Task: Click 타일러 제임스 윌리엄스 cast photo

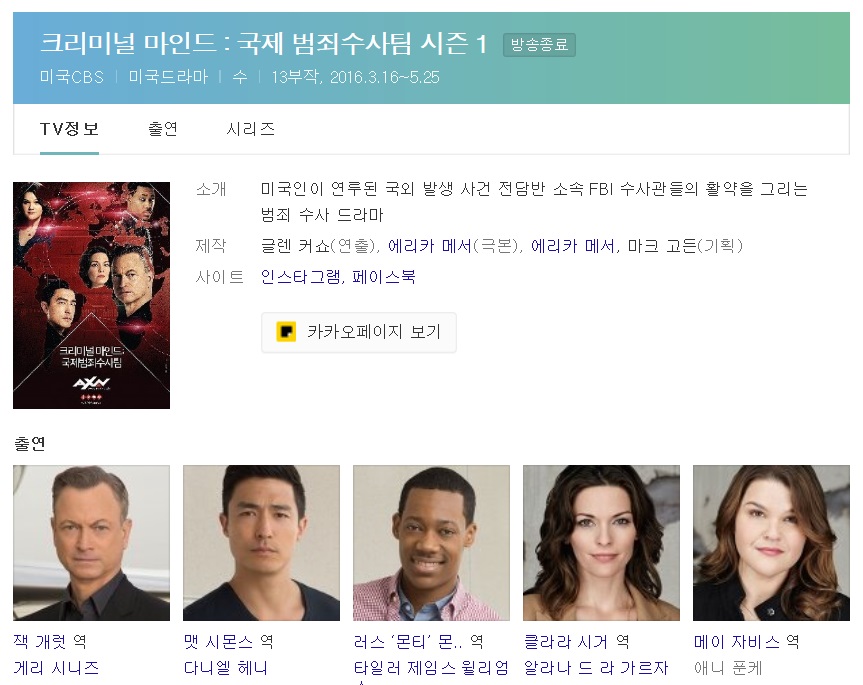Action: (x=432, y=543)
